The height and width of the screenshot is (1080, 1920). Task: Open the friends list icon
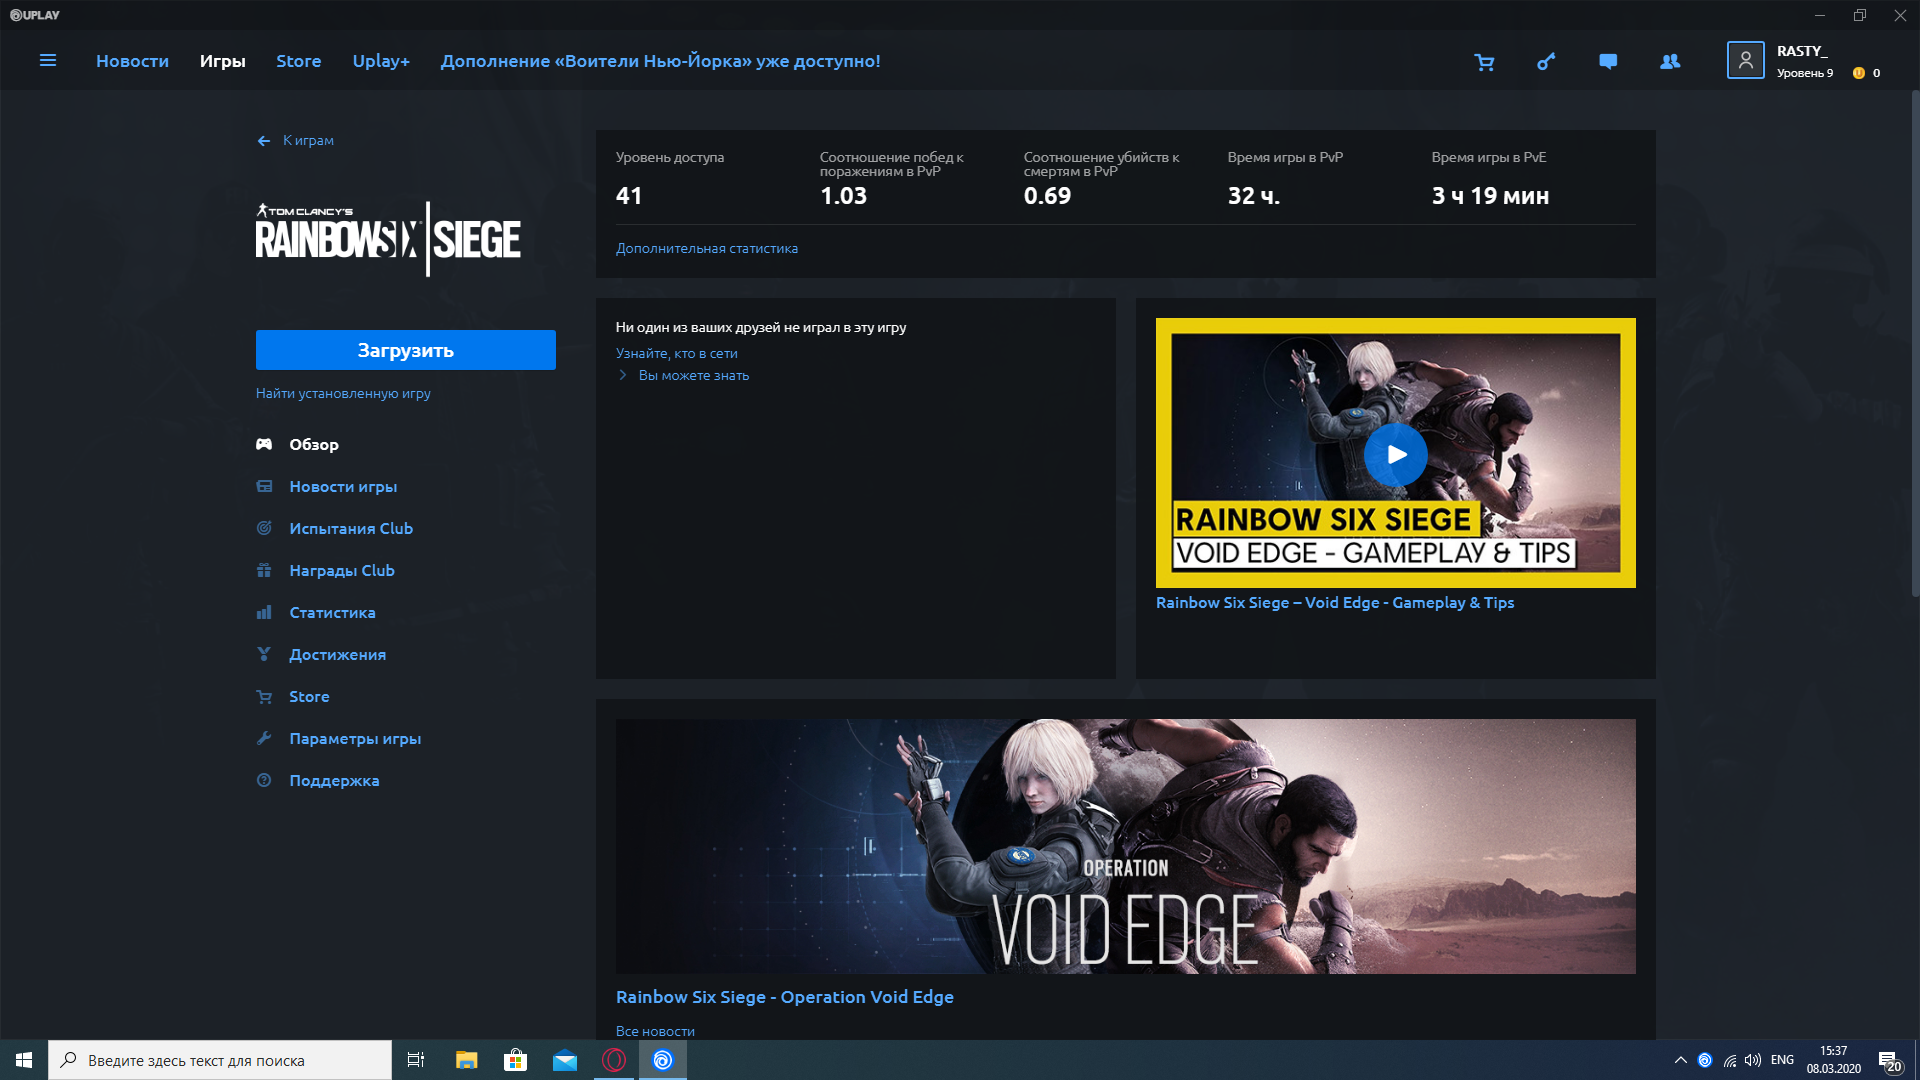click(1670, 62)
